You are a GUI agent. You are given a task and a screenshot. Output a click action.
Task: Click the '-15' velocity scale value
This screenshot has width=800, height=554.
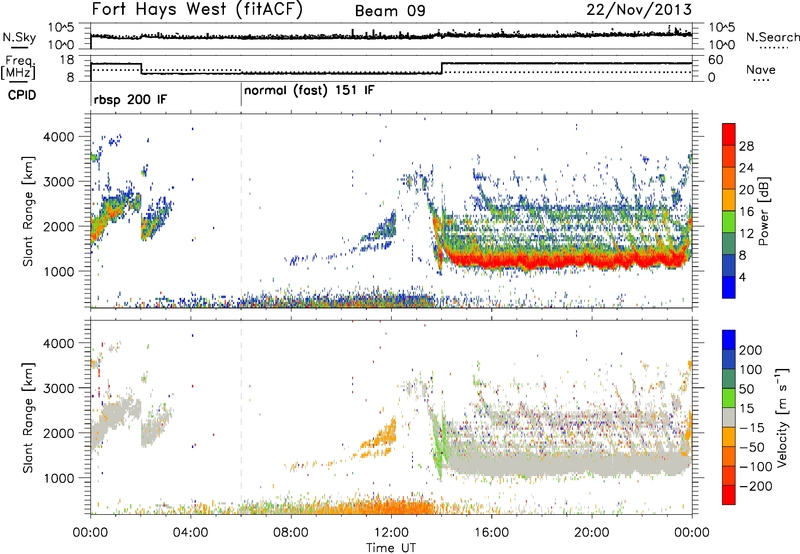pyautogui.click(x=752, y=428)
